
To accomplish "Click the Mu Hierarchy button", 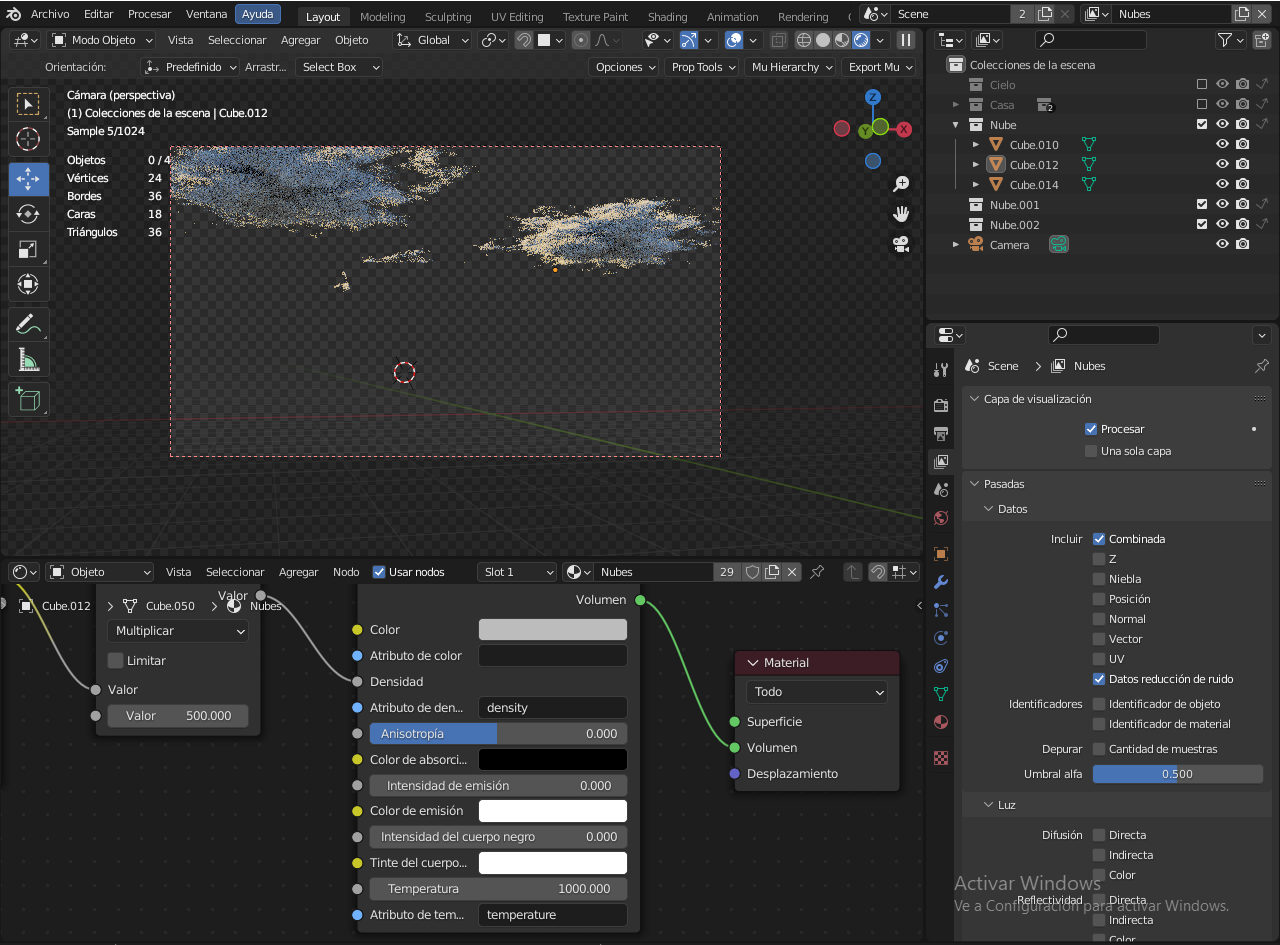I will [793, 67].
